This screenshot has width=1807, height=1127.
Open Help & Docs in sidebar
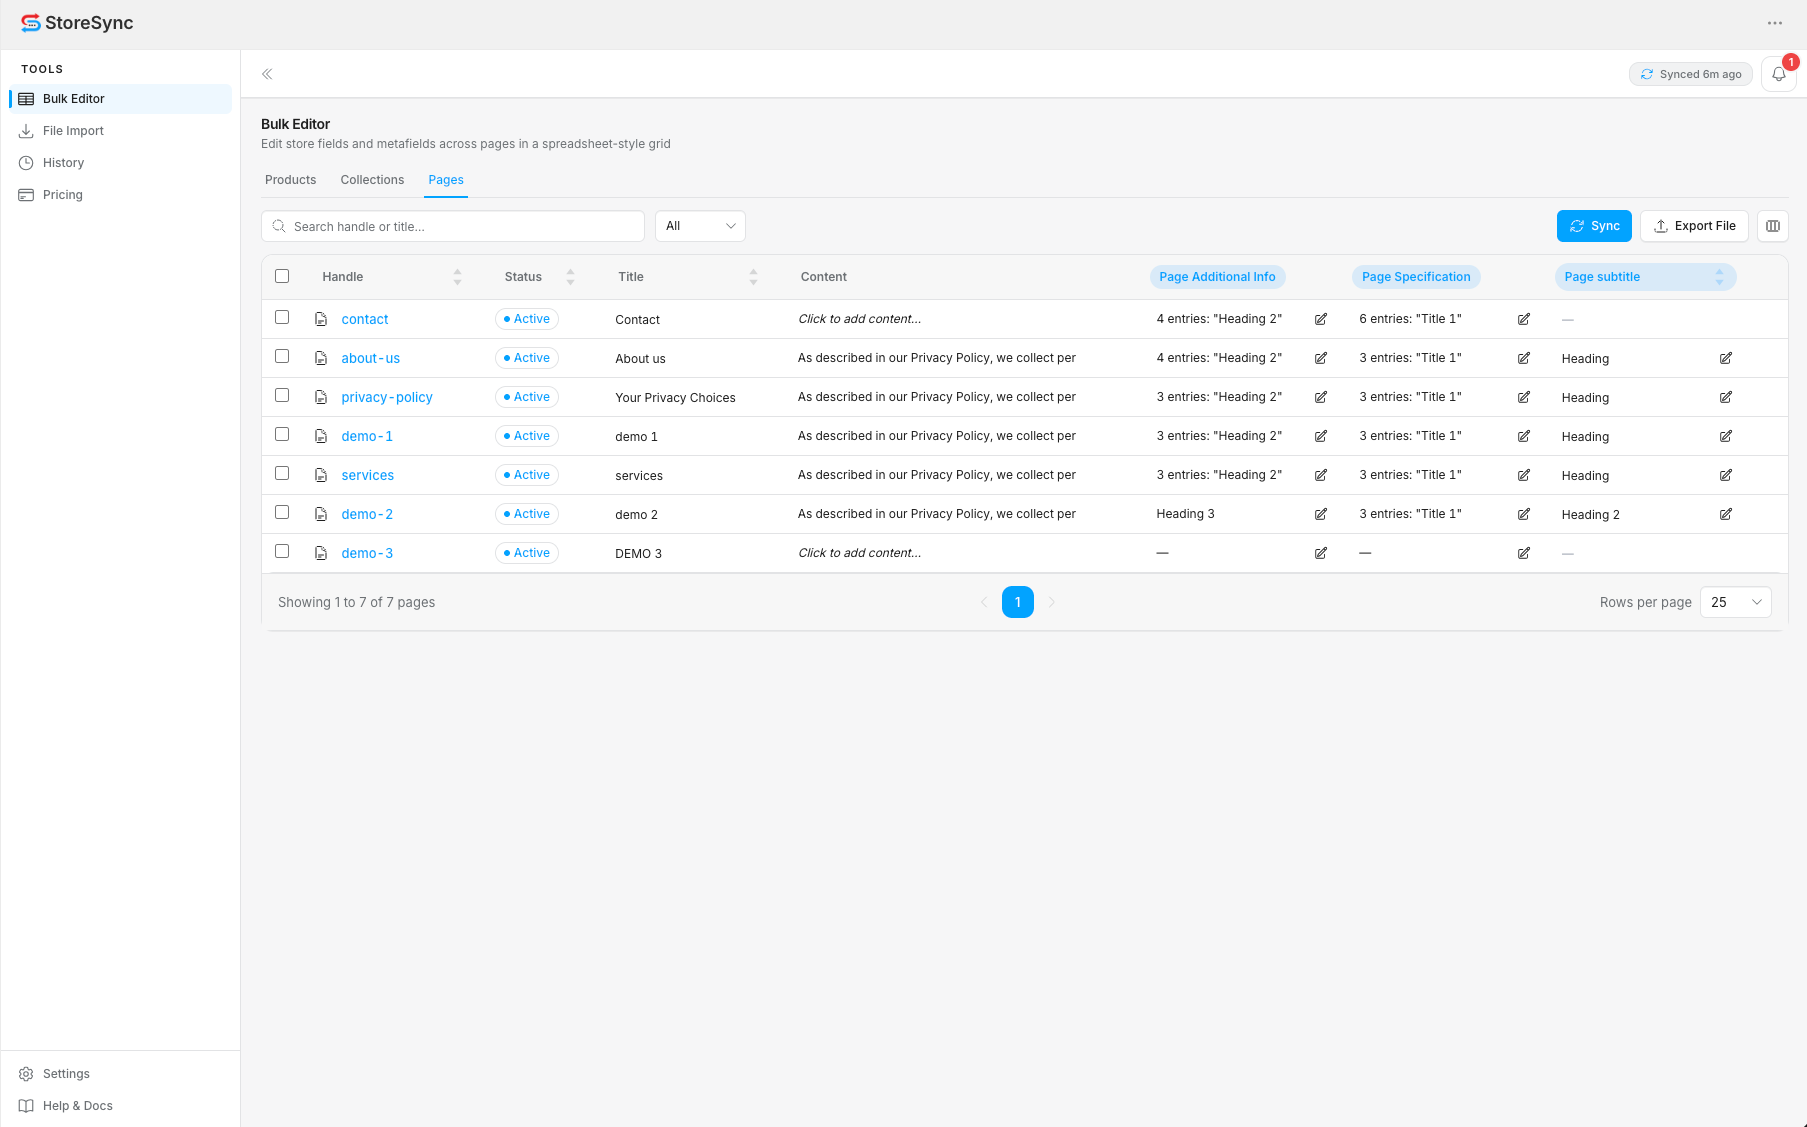click(x=120, y=1106)
